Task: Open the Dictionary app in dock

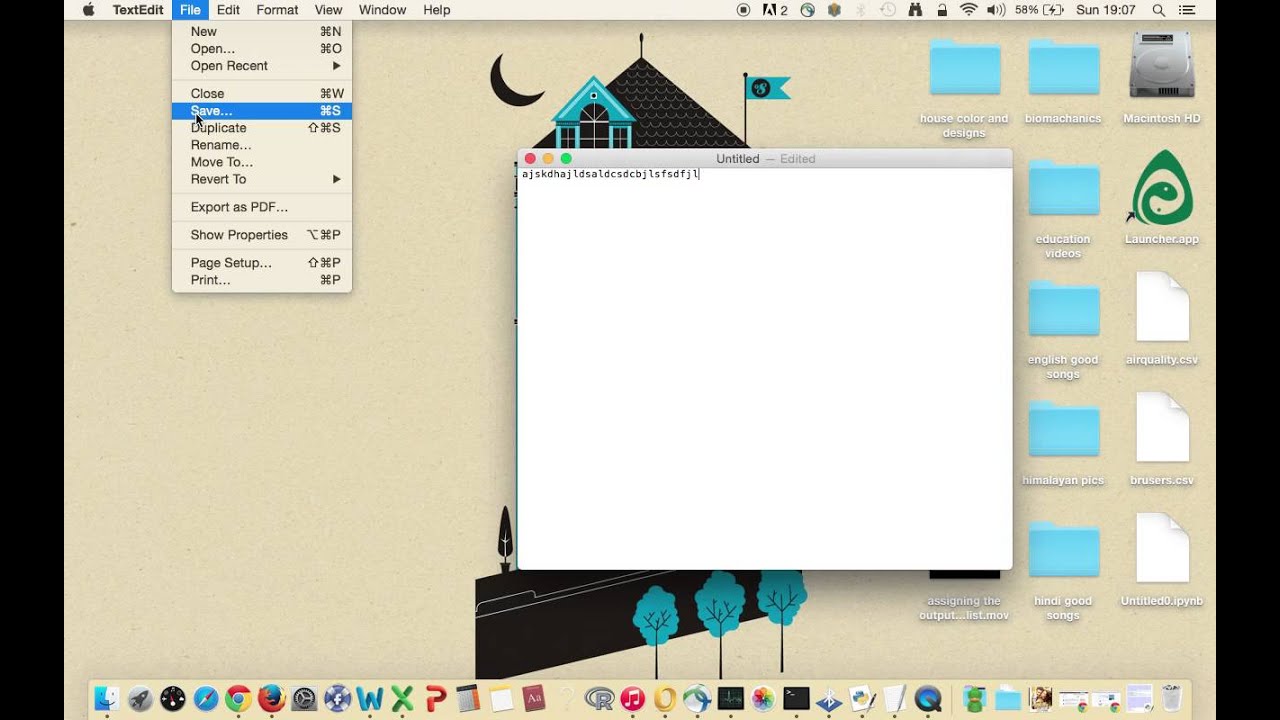Action: [534, 698]
